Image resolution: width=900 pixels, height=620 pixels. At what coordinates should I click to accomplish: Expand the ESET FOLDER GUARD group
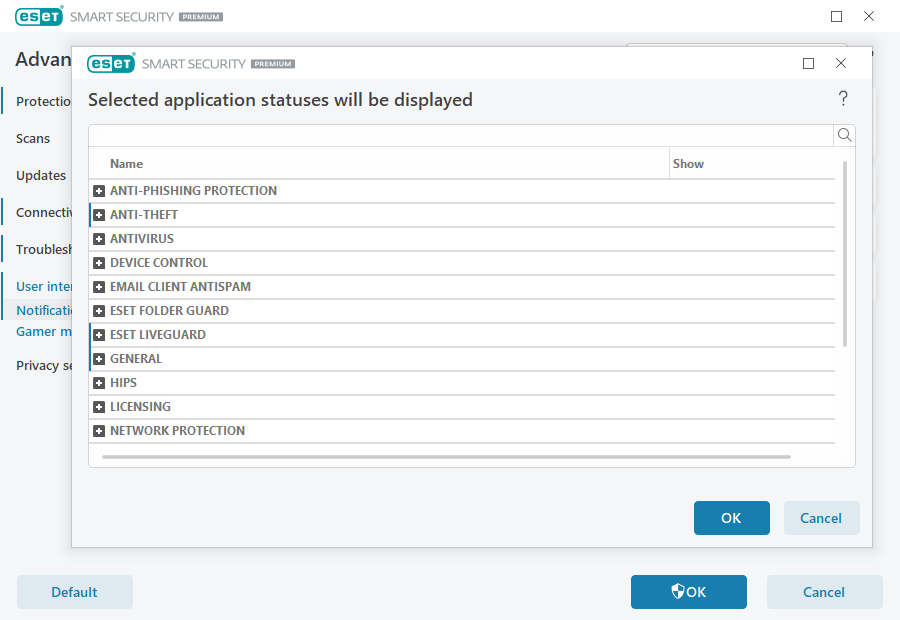click(99, 311)
